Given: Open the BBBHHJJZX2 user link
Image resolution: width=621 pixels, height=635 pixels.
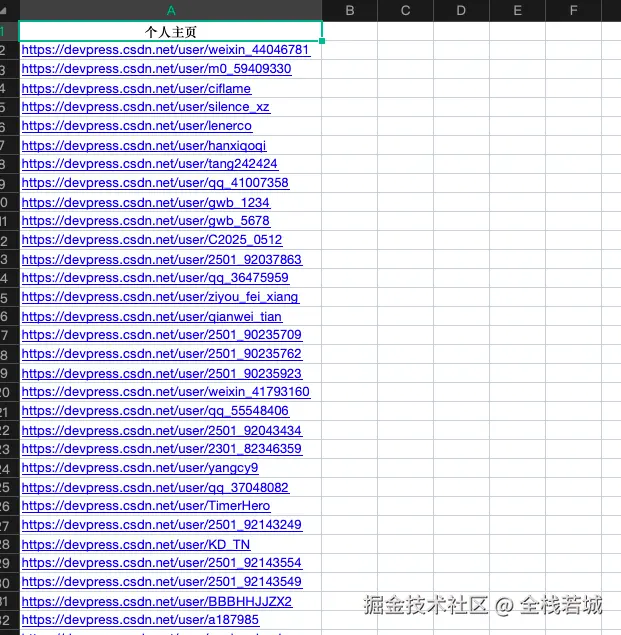Looking at the screenshot, I should (157, 602).
